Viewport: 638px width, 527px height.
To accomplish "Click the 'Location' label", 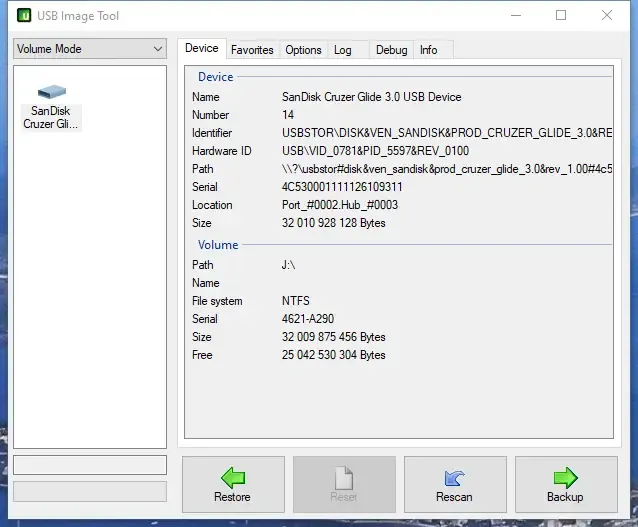I will (212, 205).
